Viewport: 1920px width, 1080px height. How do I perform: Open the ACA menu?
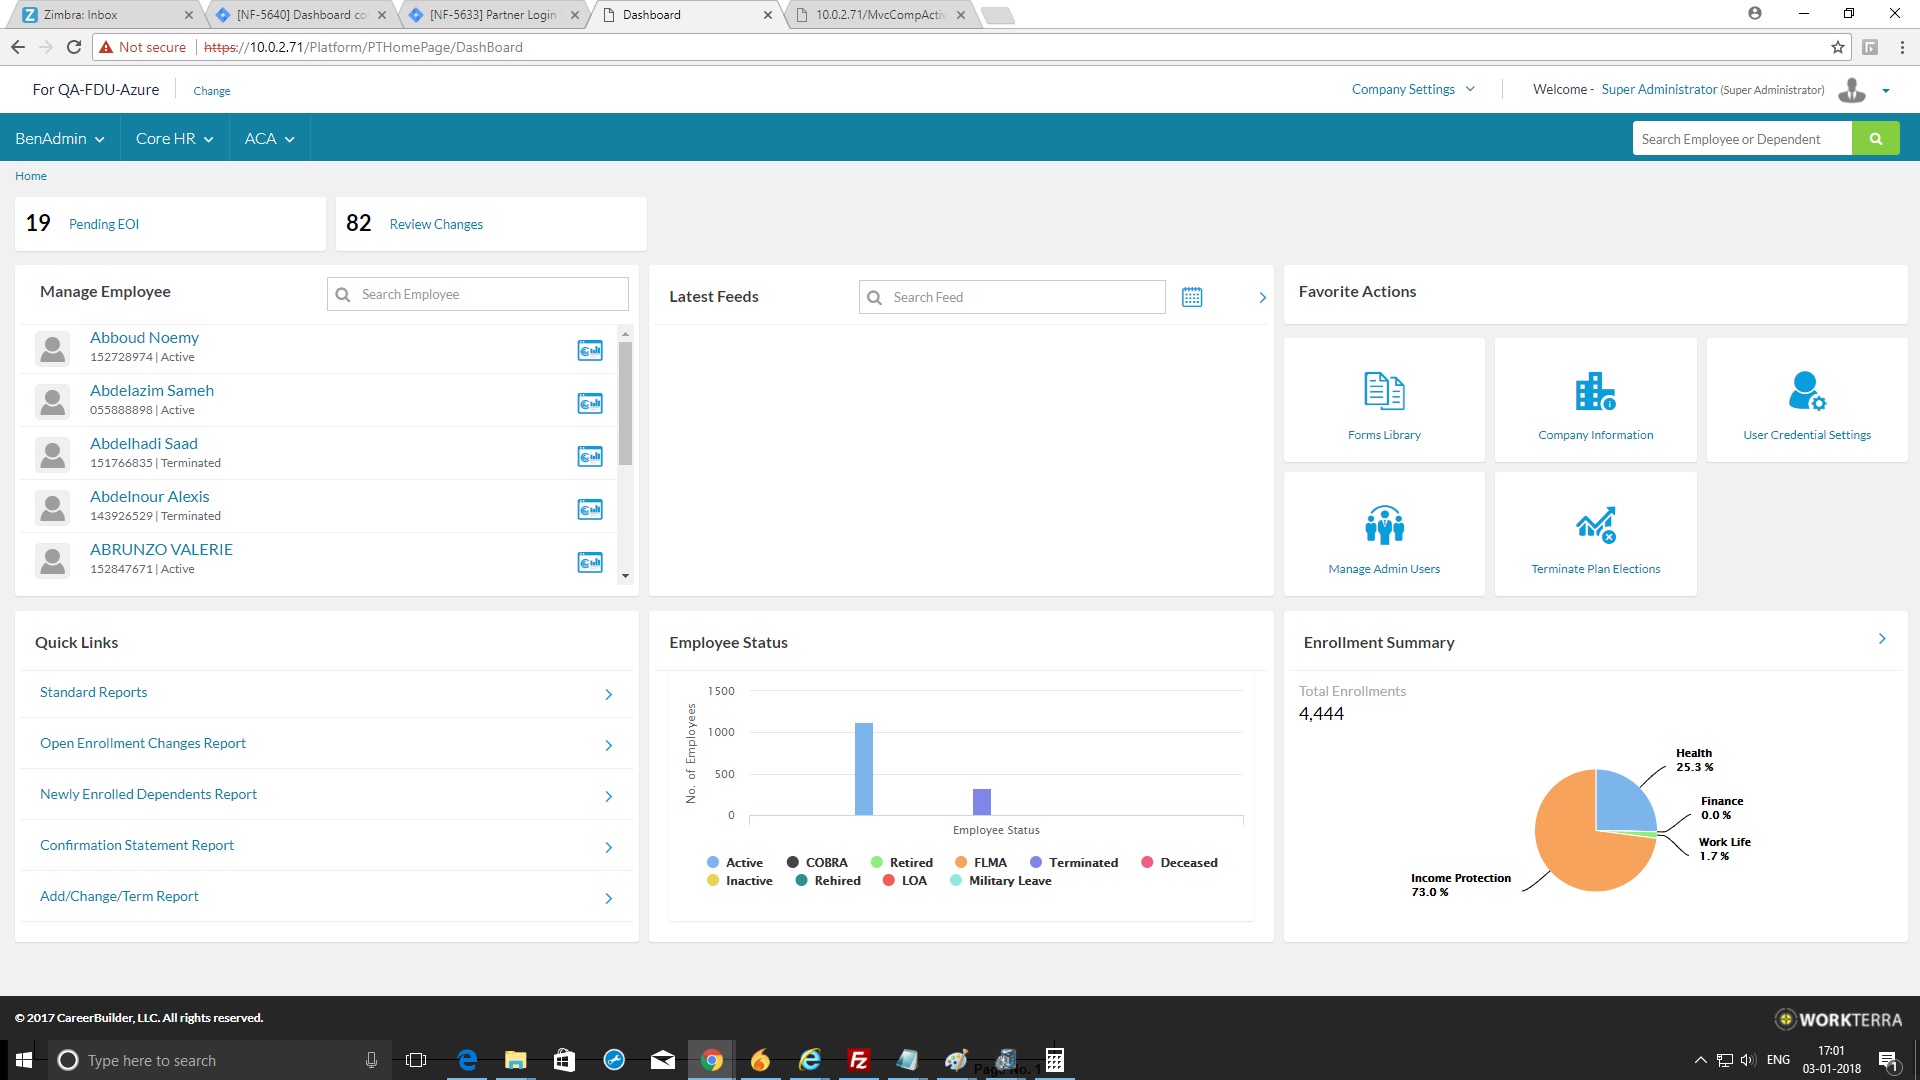click(x=269, y=138)
